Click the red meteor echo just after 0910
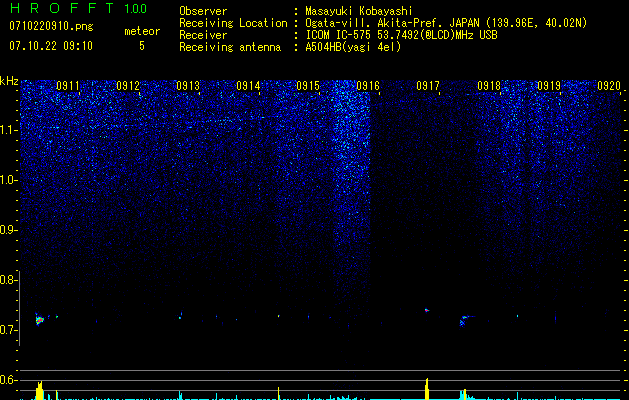The height and width of the screenshot is (400, 629). [x=39, y=320]
